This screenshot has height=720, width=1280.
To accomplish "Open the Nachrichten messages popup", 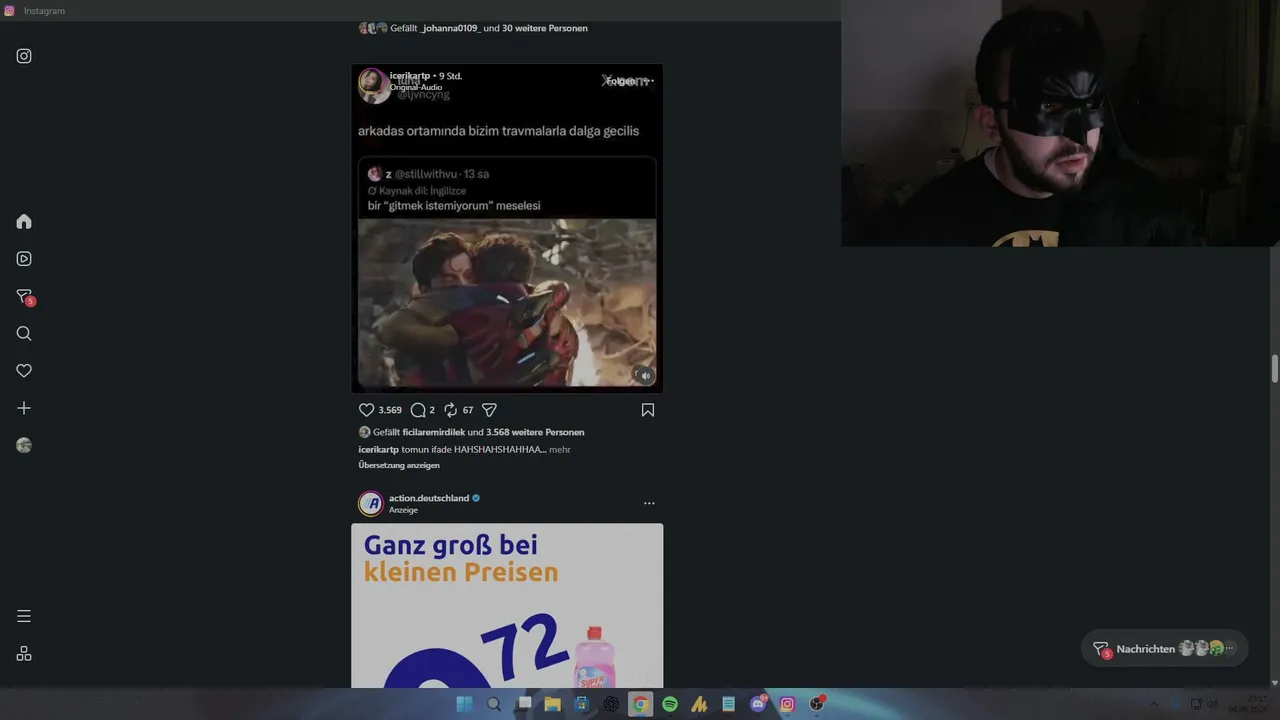I will [1165, 649].
